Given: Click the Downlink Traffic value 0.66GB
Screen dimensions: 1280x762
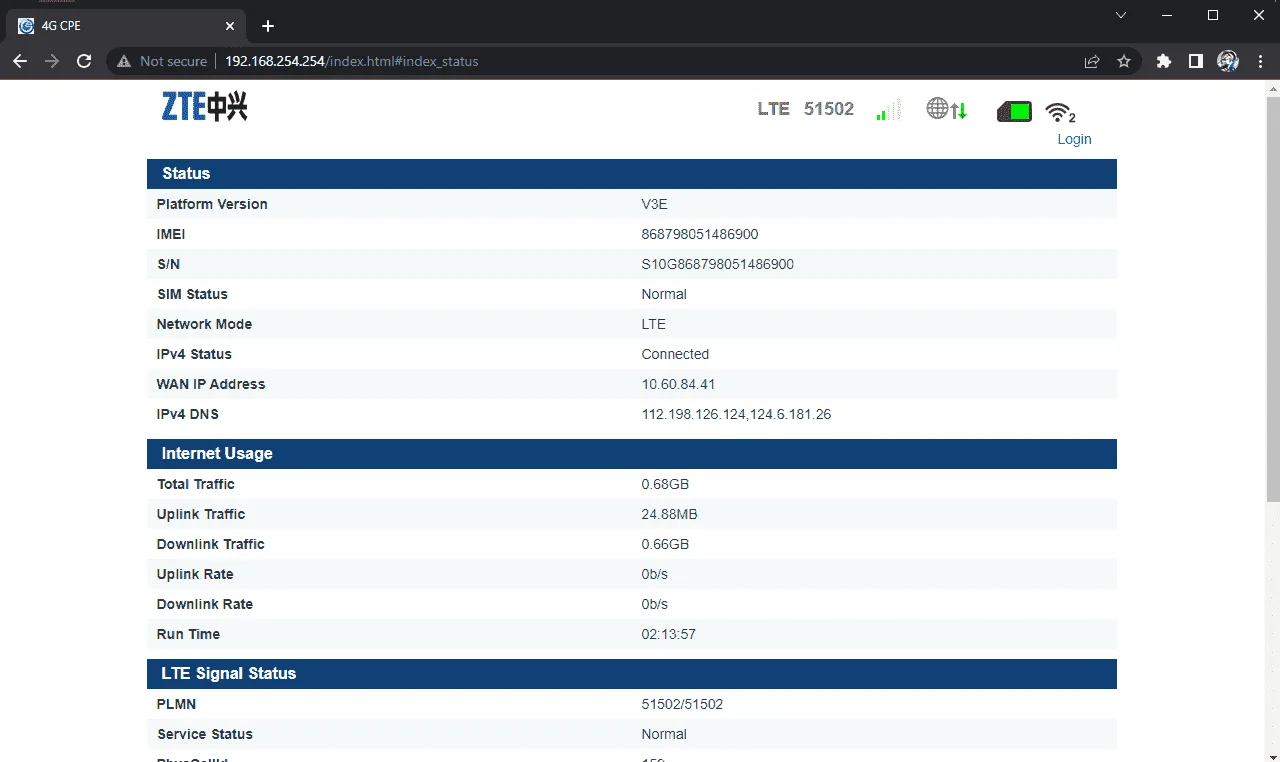Looking at the screenshot, I should click(x=665, y=544).
